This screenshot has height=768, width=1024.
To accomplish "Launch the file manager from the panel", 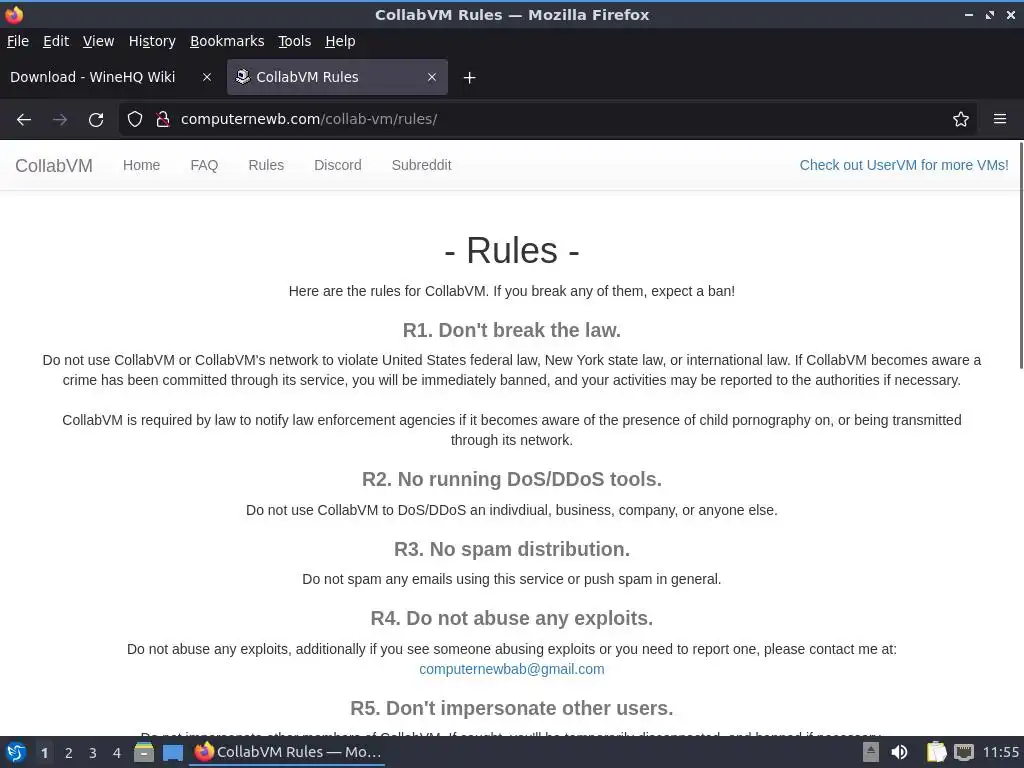I will pyautogui.click(x=144, y=752).
